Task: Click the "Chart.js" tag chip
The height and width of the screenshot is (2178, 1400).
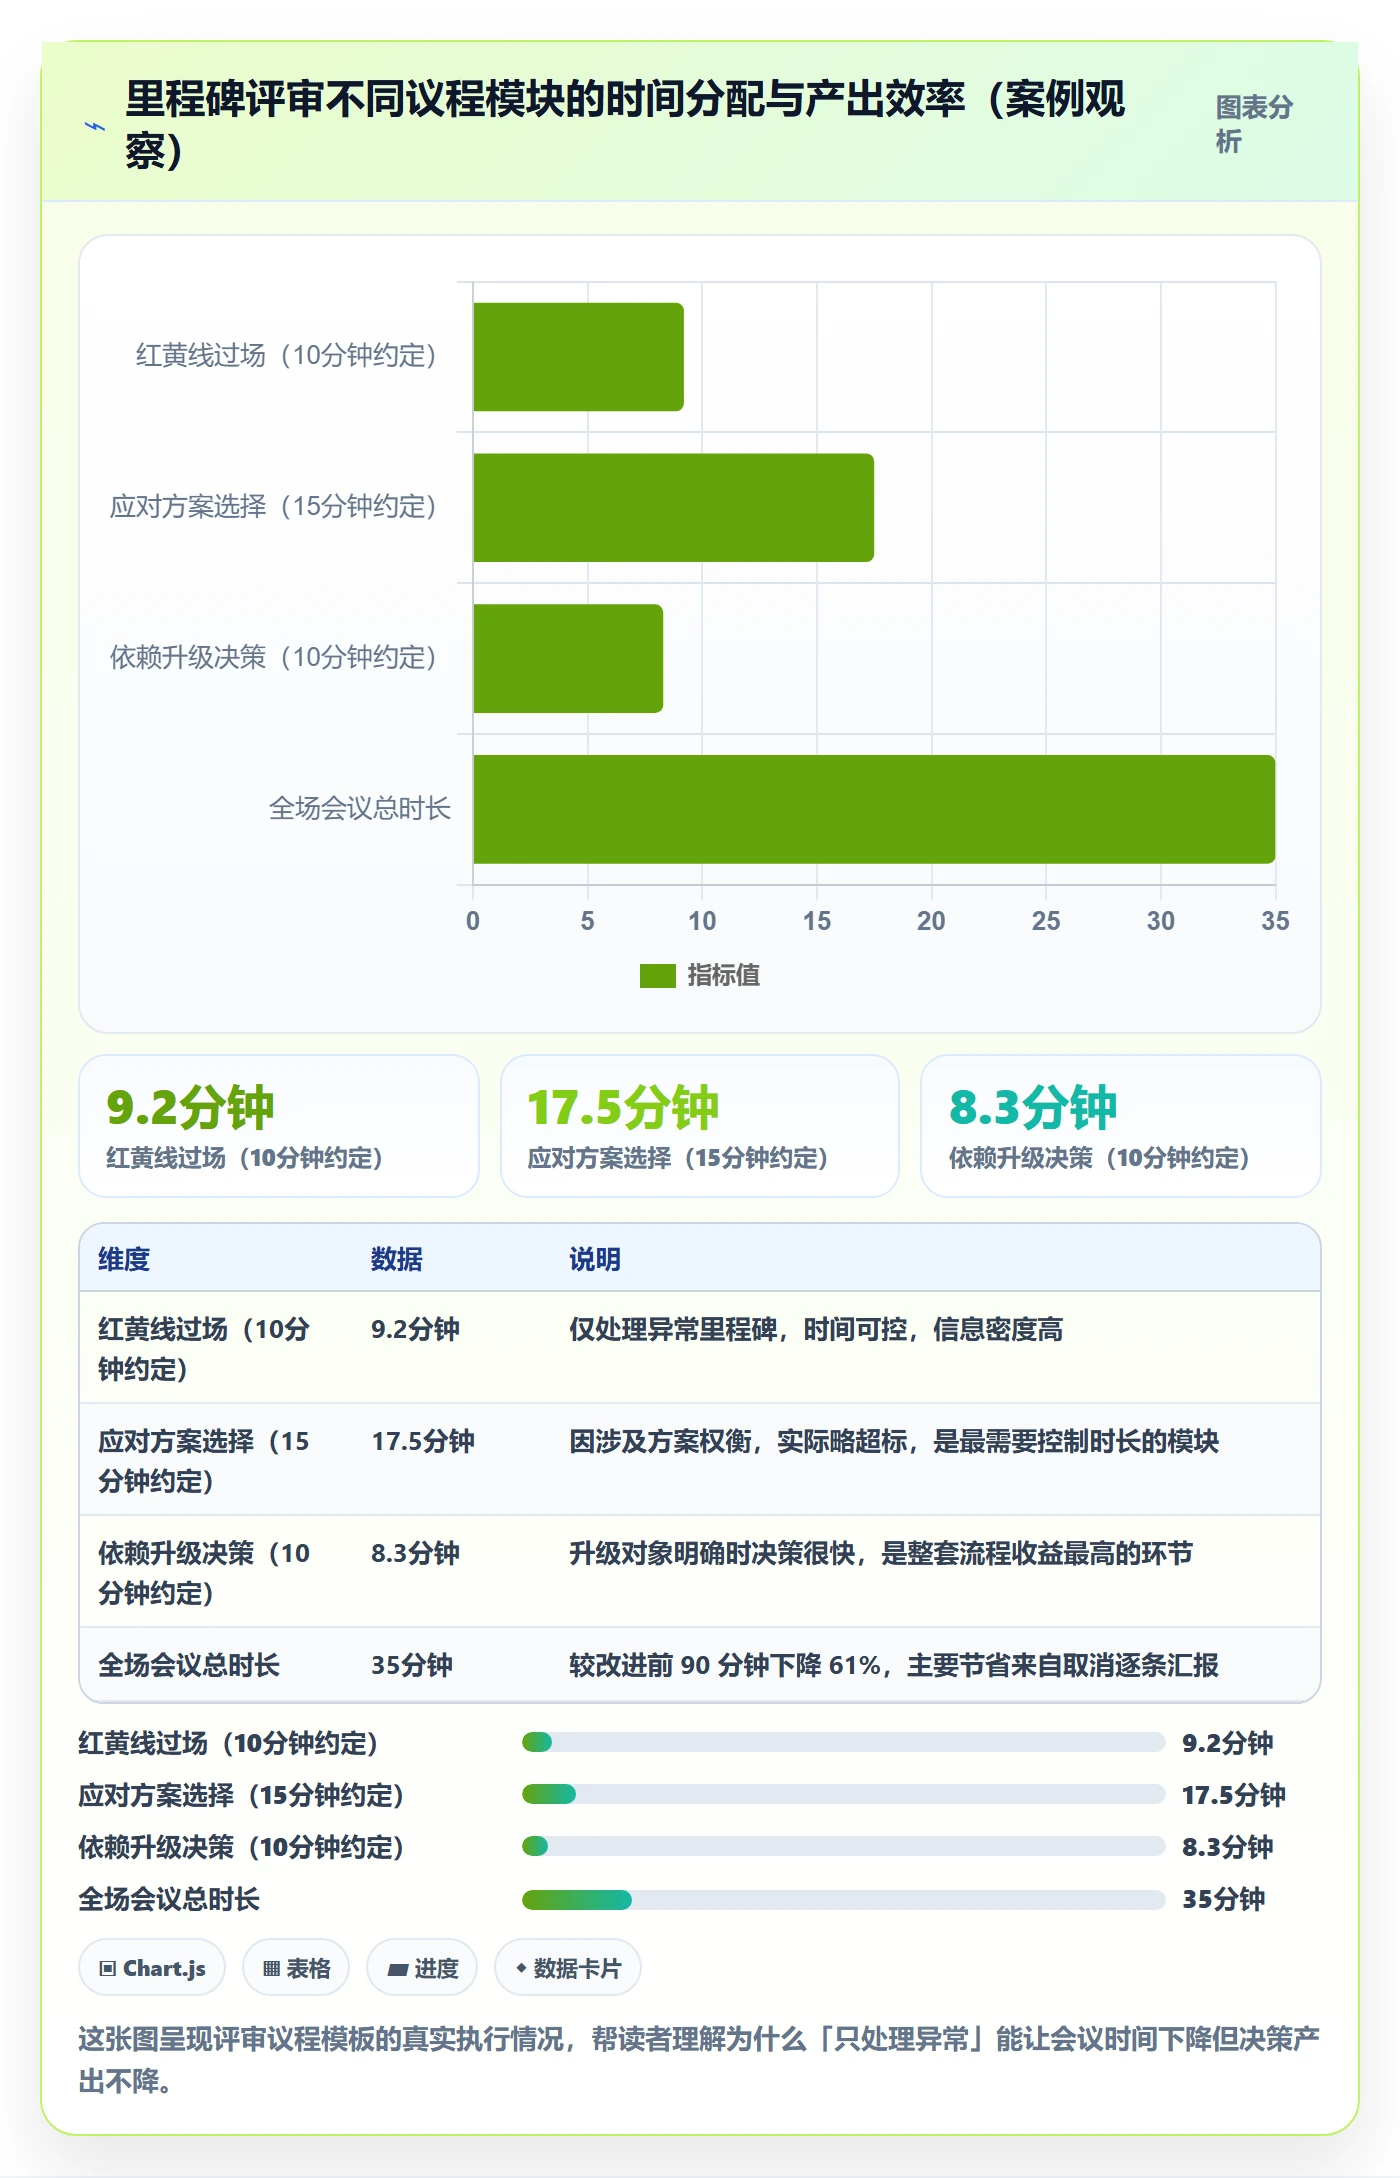Action: (x=152, y=1968)
